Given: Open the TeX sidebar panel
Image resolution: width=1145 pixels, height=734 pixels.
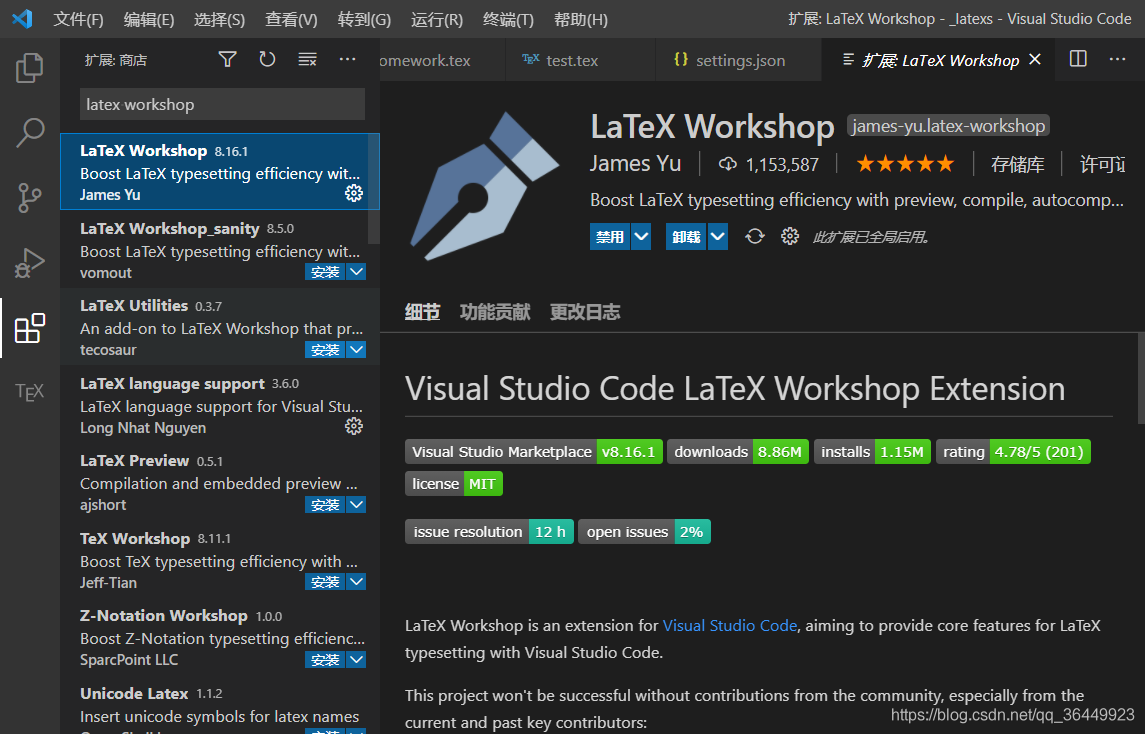Looking at the screenshot, I should [x=29, y=391].
